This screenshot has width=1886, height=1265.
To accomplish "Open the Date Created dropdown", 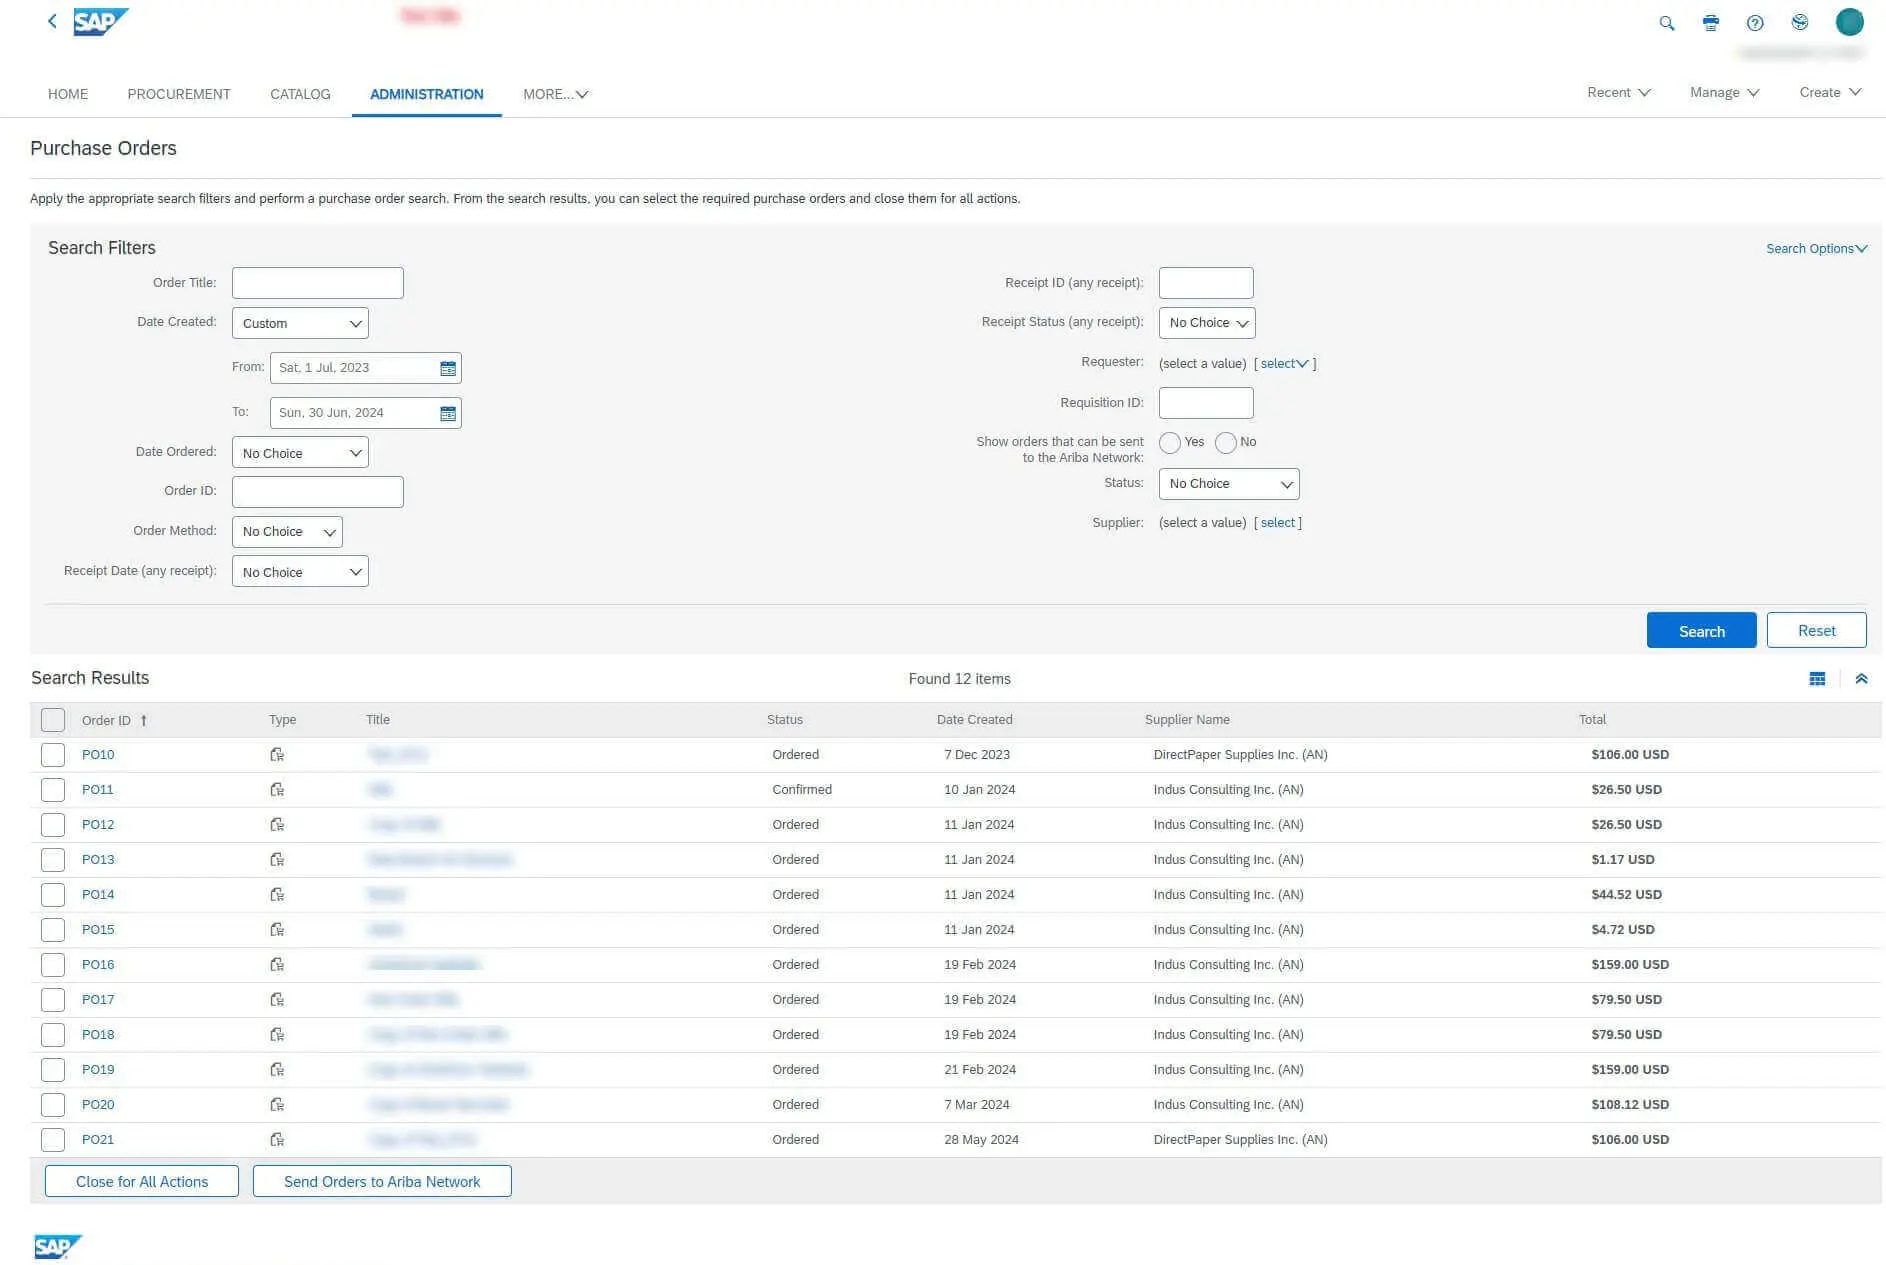I will click(x=300, y=323).
